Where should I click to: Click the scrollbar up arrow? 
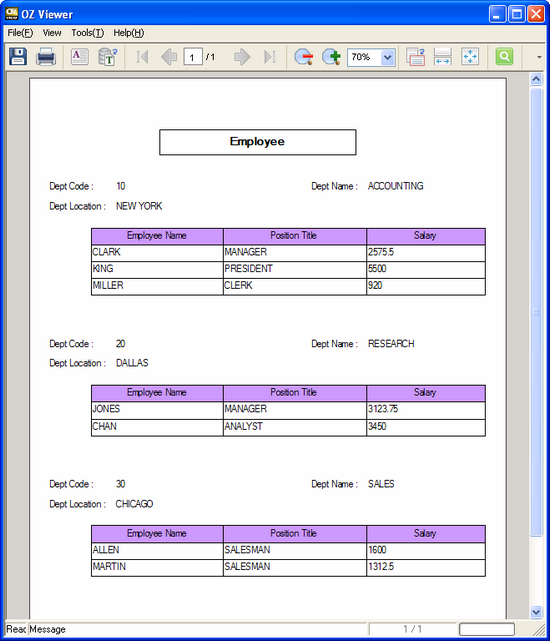tap(536, 79)
